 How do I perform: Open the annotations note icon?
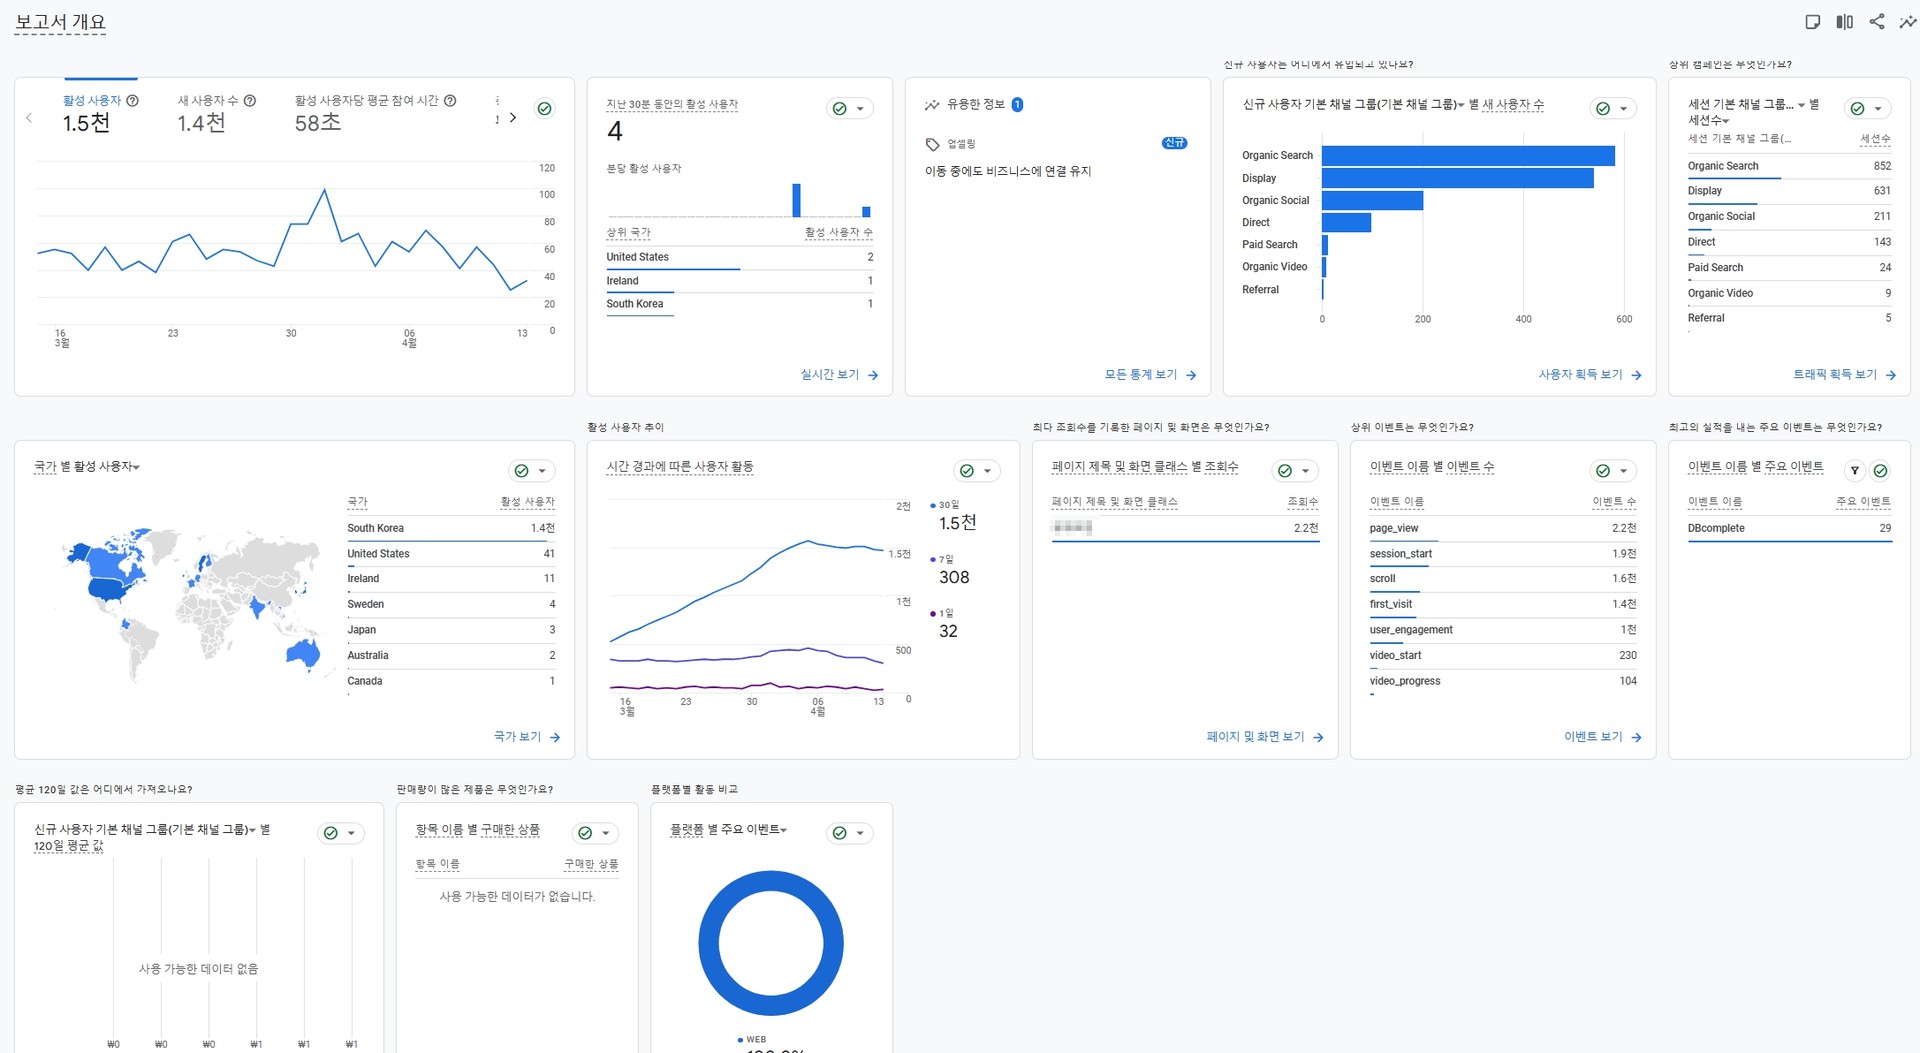point(1813,22)
